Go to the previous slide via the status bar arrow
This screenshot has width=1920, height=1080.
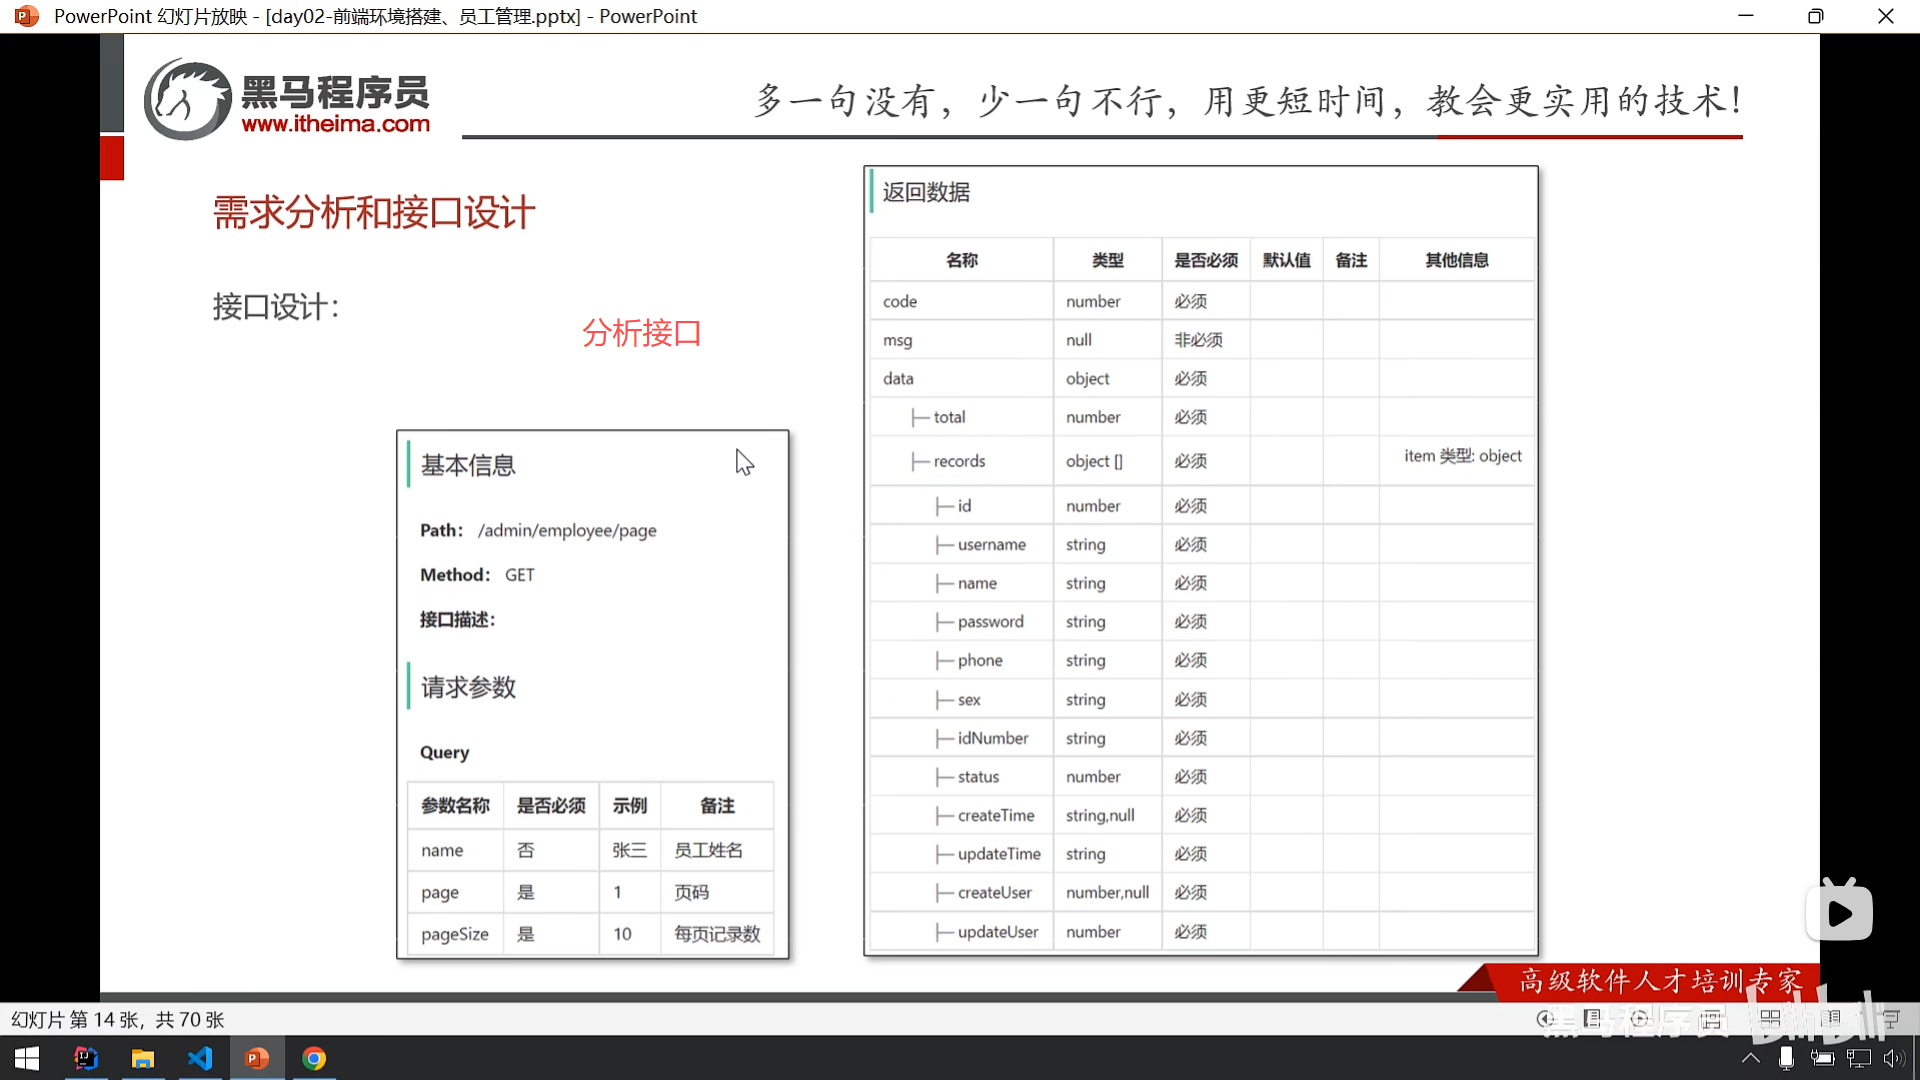[x=1545, y=1019]
